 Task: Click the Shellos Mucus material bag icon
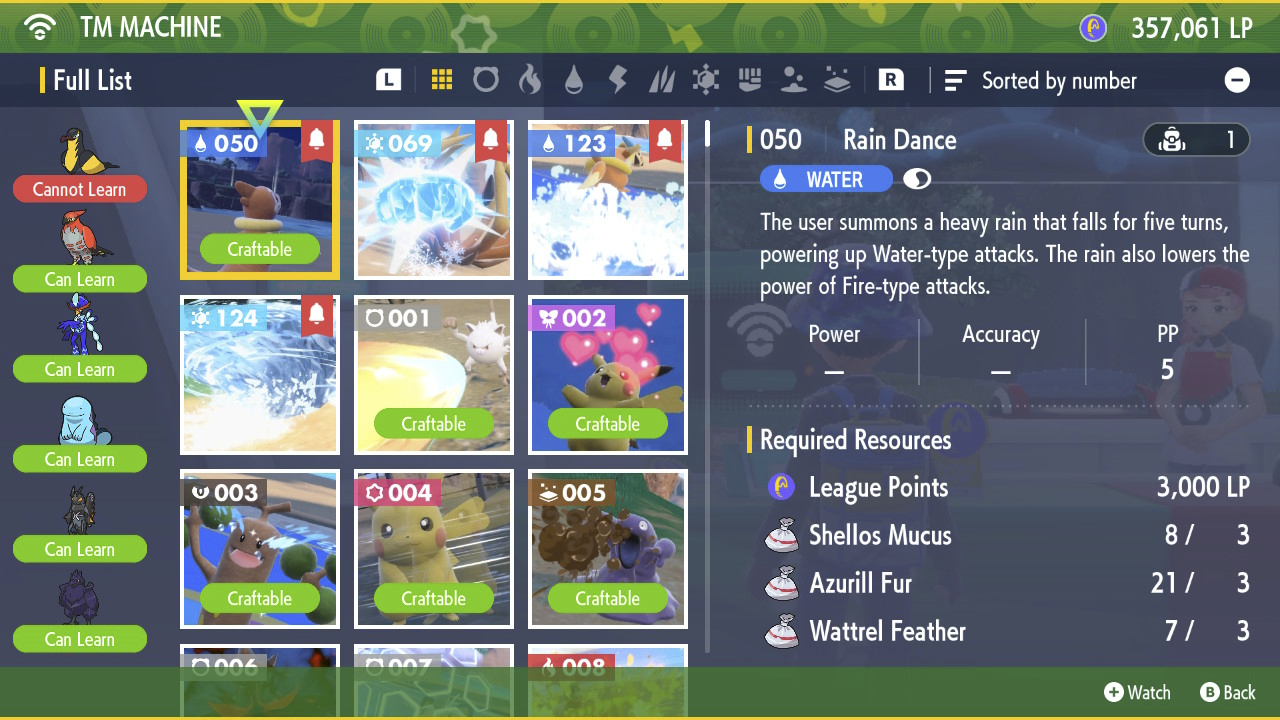(x=782, y=535)
